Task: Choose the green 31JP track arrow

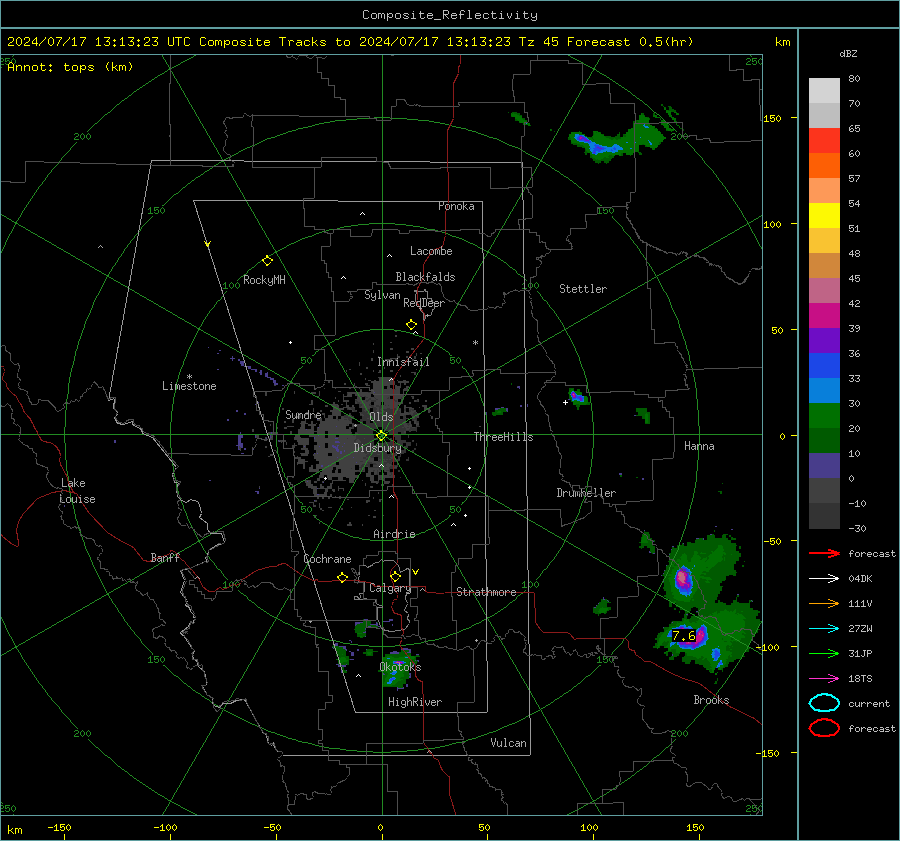Action: tap(824, 653)
